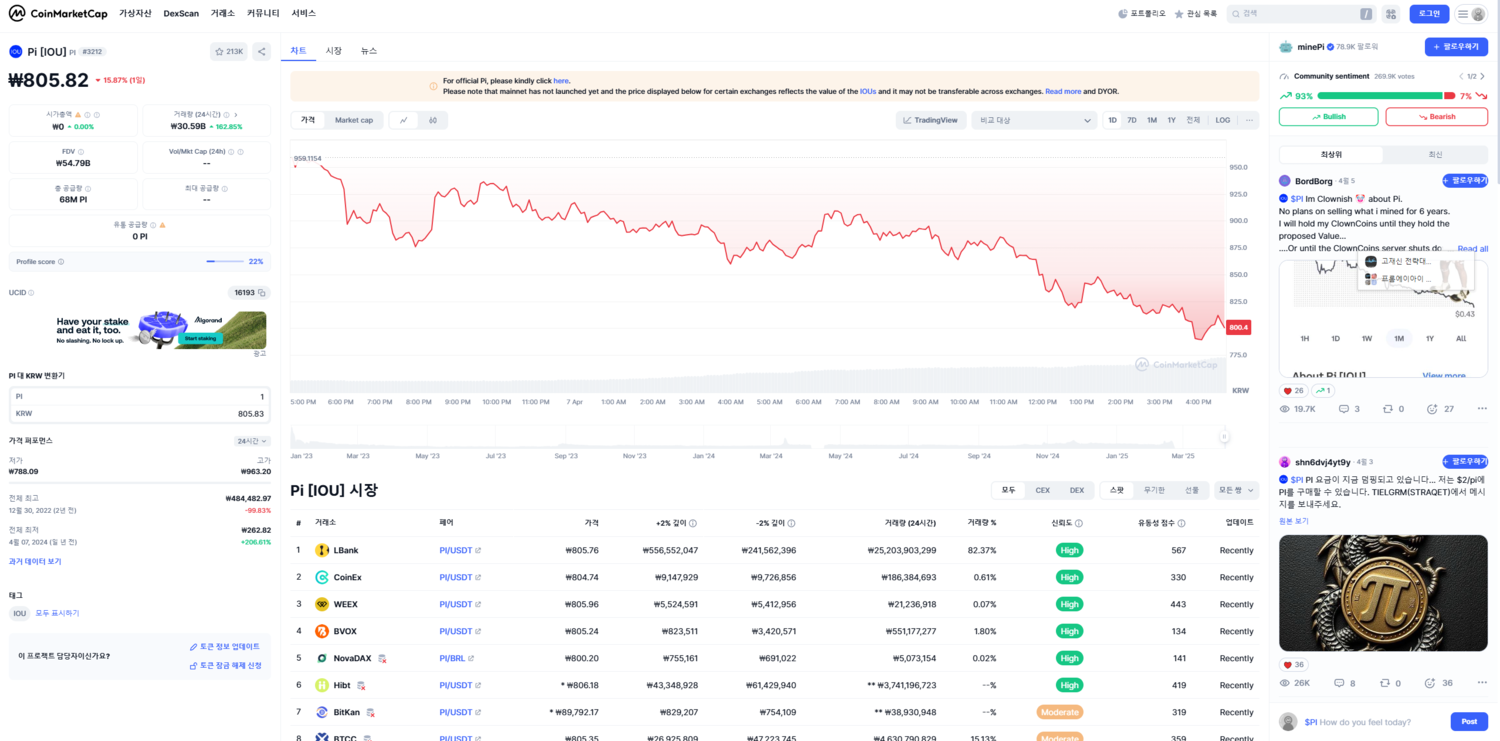Select the 7D chart time range
Image resolution: width=1500 pixels, height=741 pixels.
pyautogui.click(x=1132, y=120)
